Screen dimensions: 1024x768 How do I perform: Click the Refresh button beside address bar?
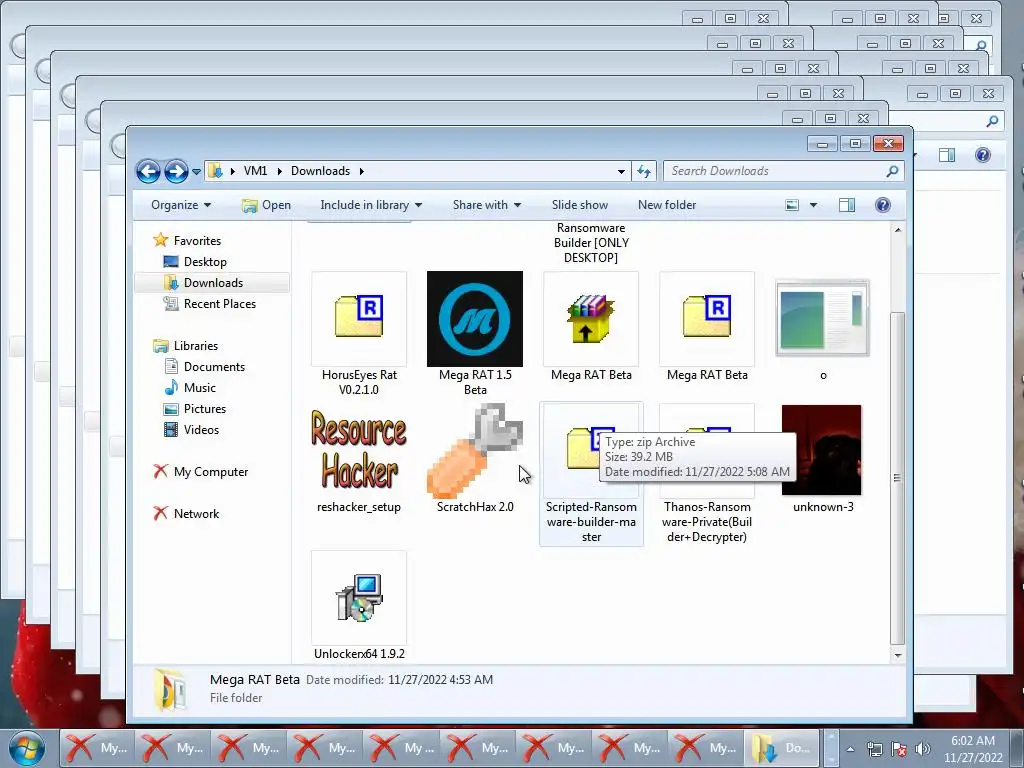coord(645,171)
